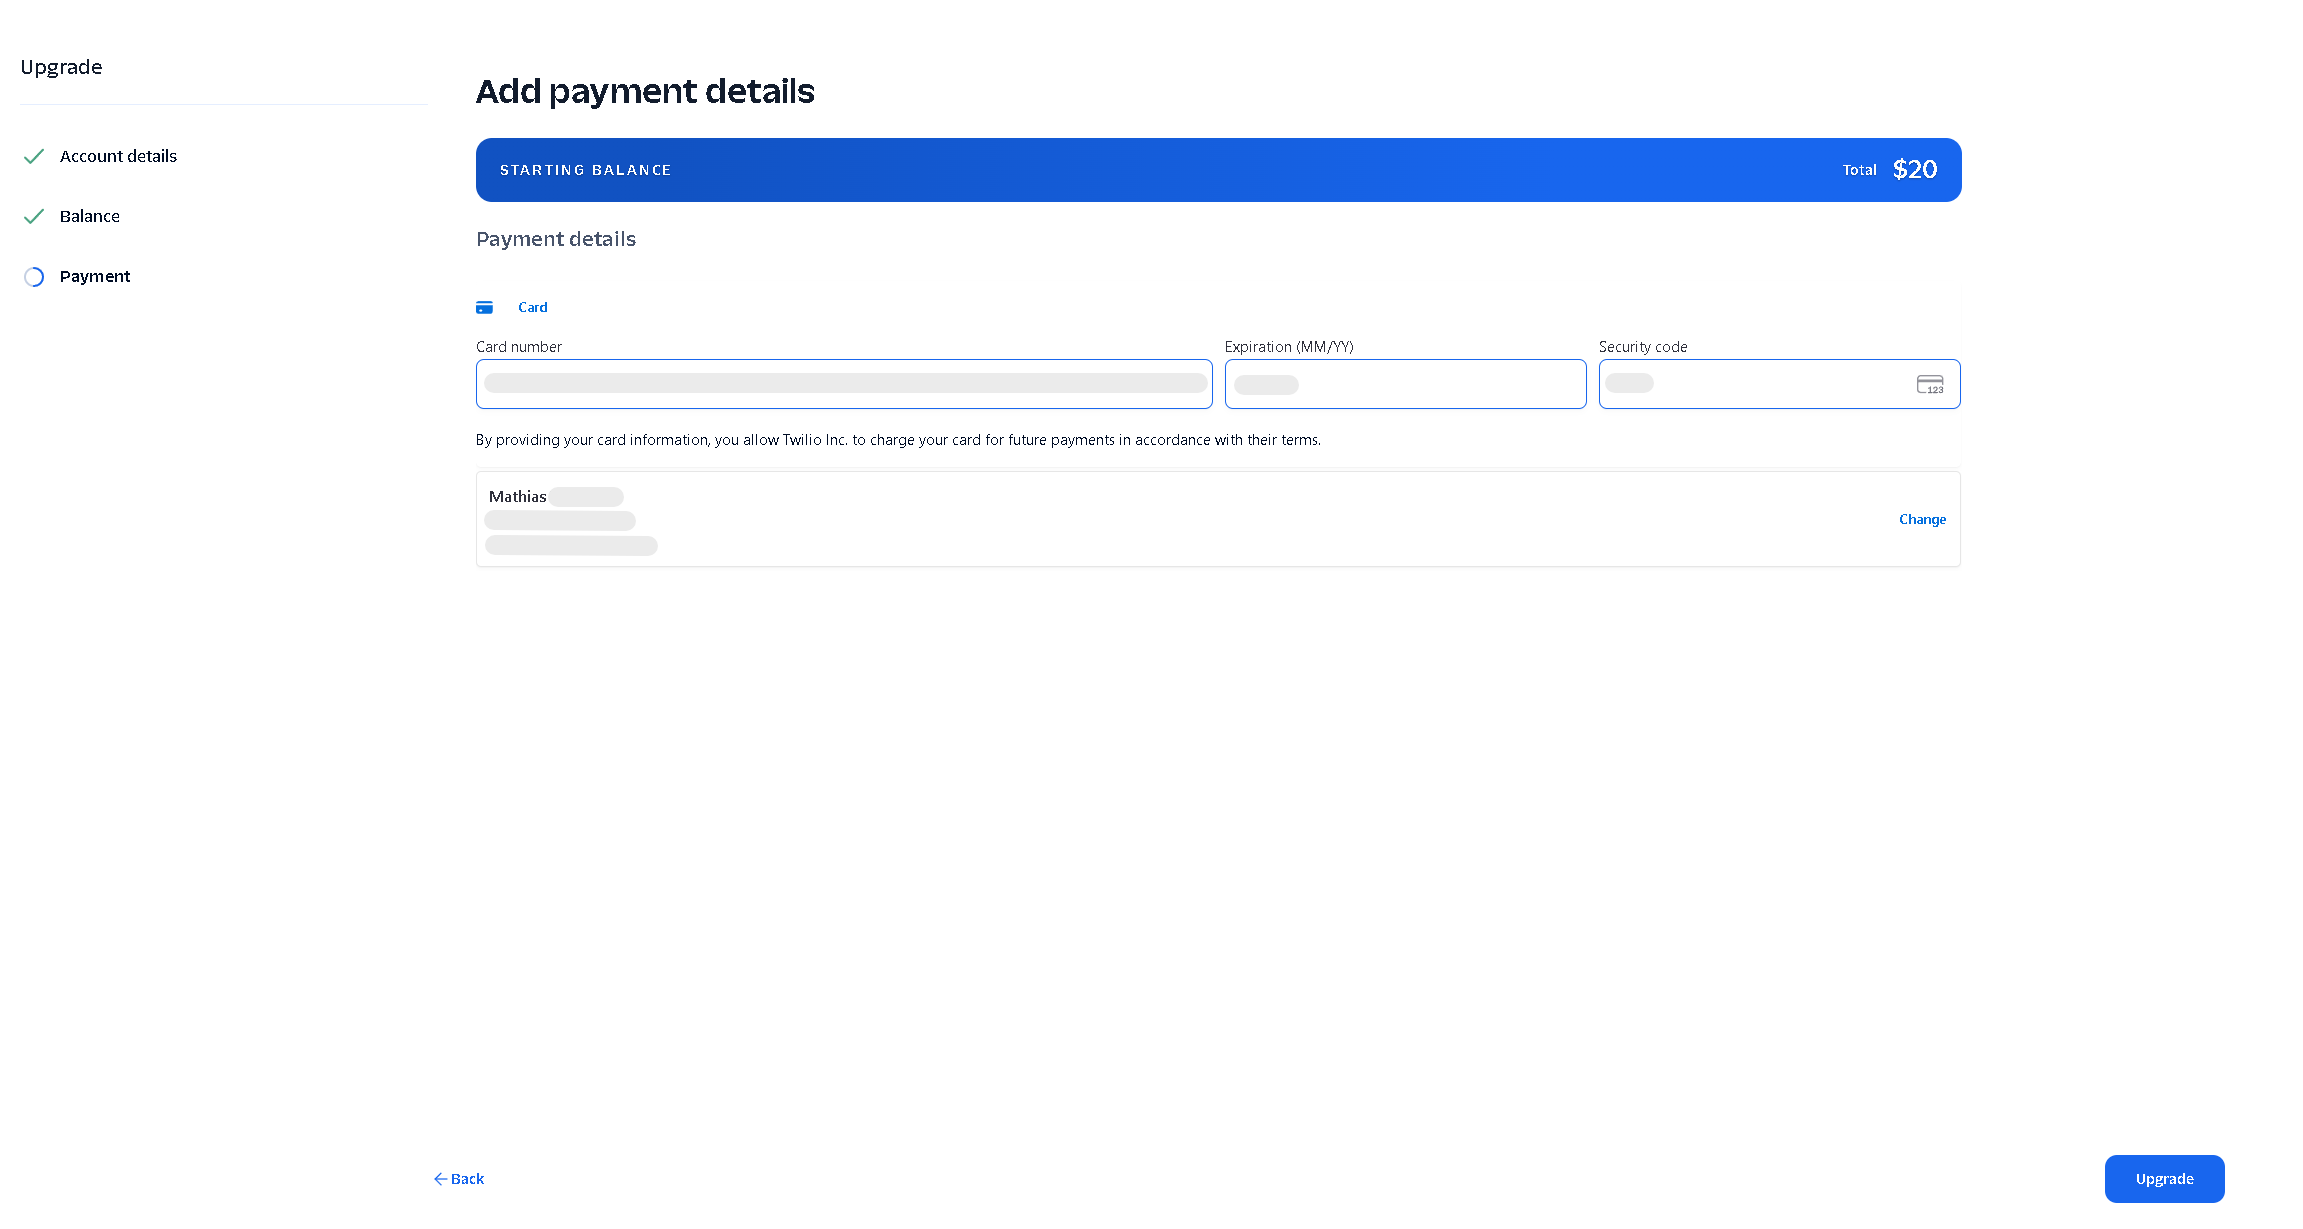The width and height of the screenshot is (2303, 1229).
Task: Click the Upgrade sidebar title
Action: 61,67
